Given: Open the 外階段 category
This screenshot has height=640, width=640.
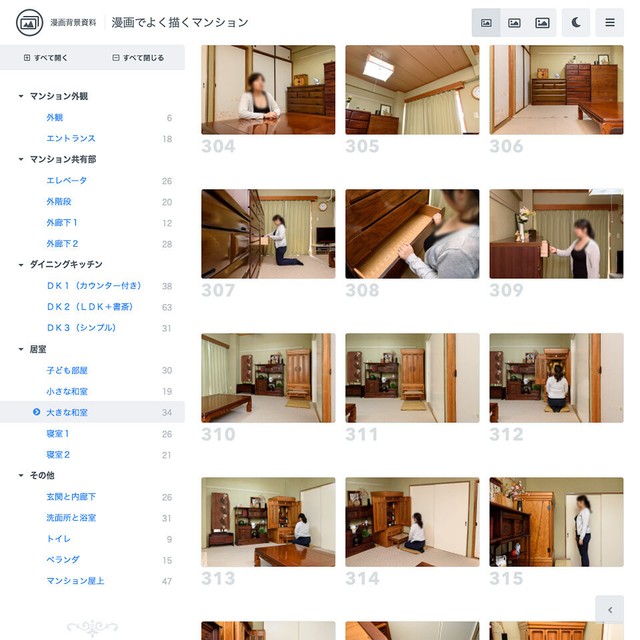Looking at the screenshot, I should click(59, 202).
